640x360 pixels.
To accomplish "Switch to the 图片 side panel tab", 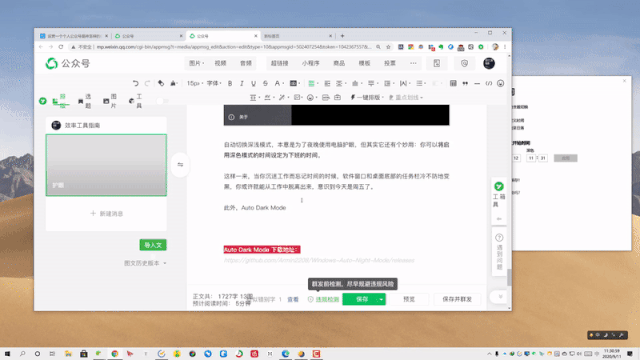I will [x=110, y=101].
